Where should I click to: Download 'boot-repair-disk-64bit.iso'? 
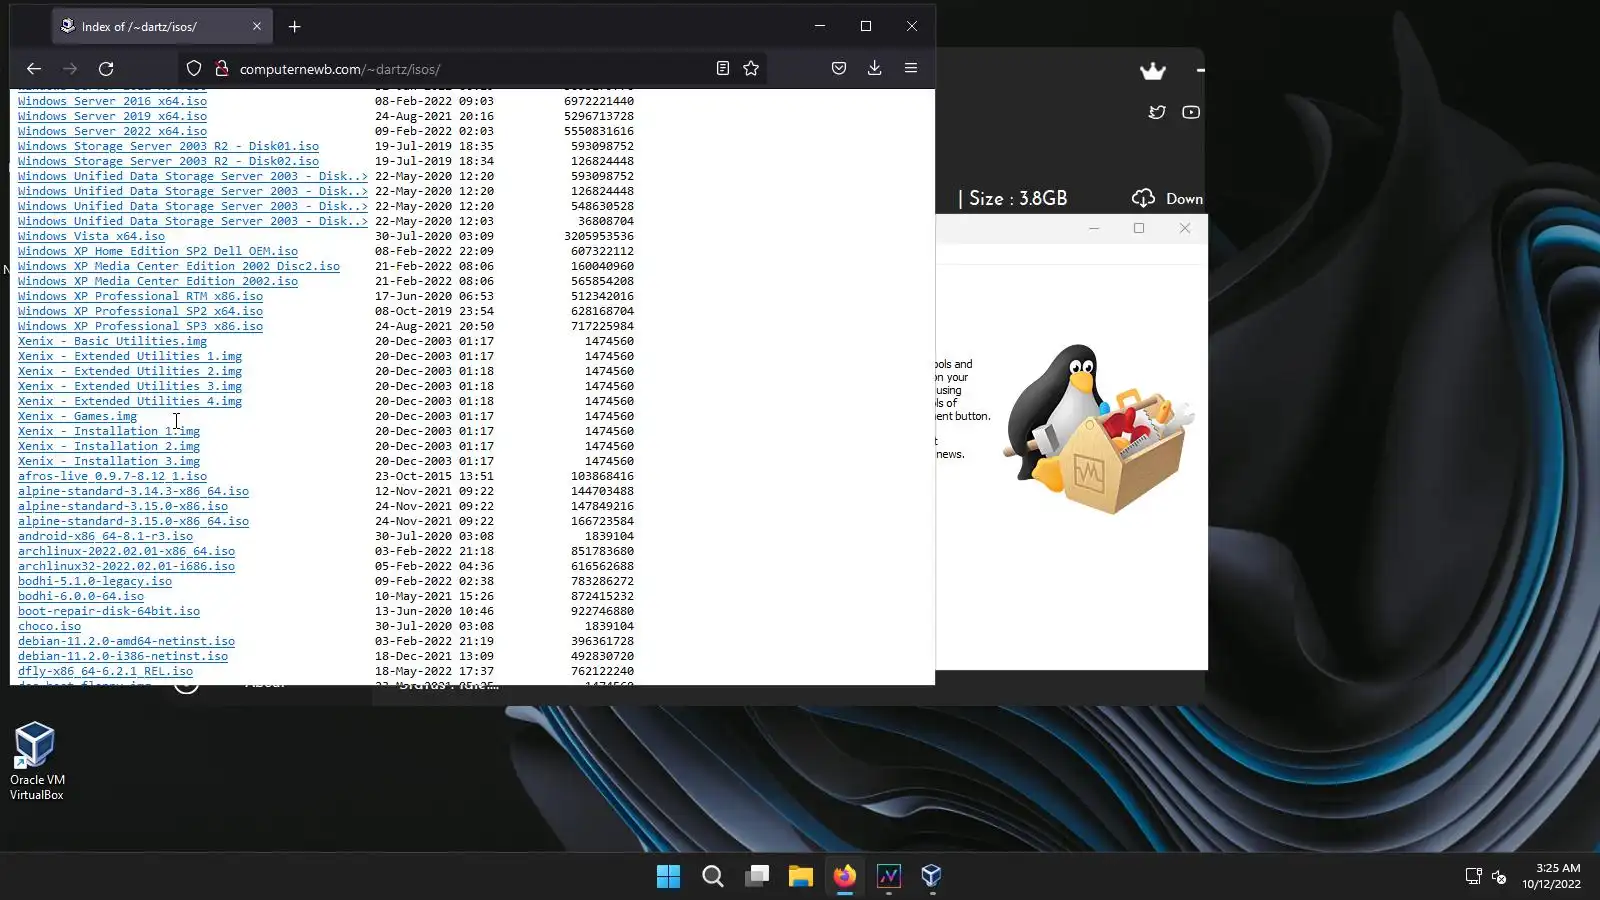(109, 611)
